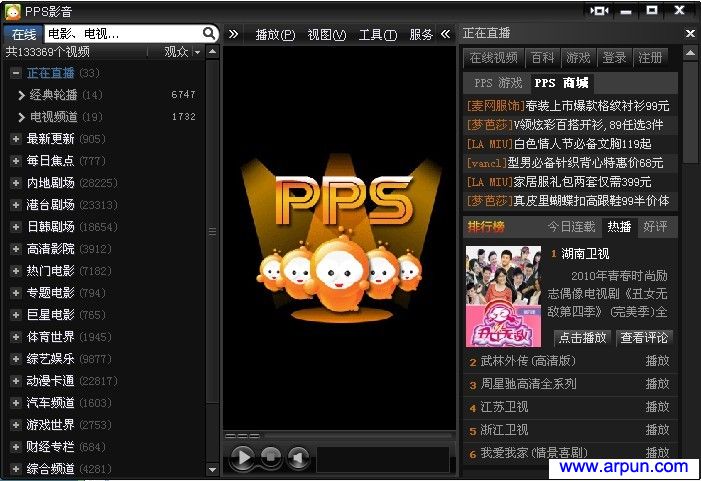701x481 pixels.
Task: Expand the 巨星电影 plus icon
Action: (x=16, y=315)
